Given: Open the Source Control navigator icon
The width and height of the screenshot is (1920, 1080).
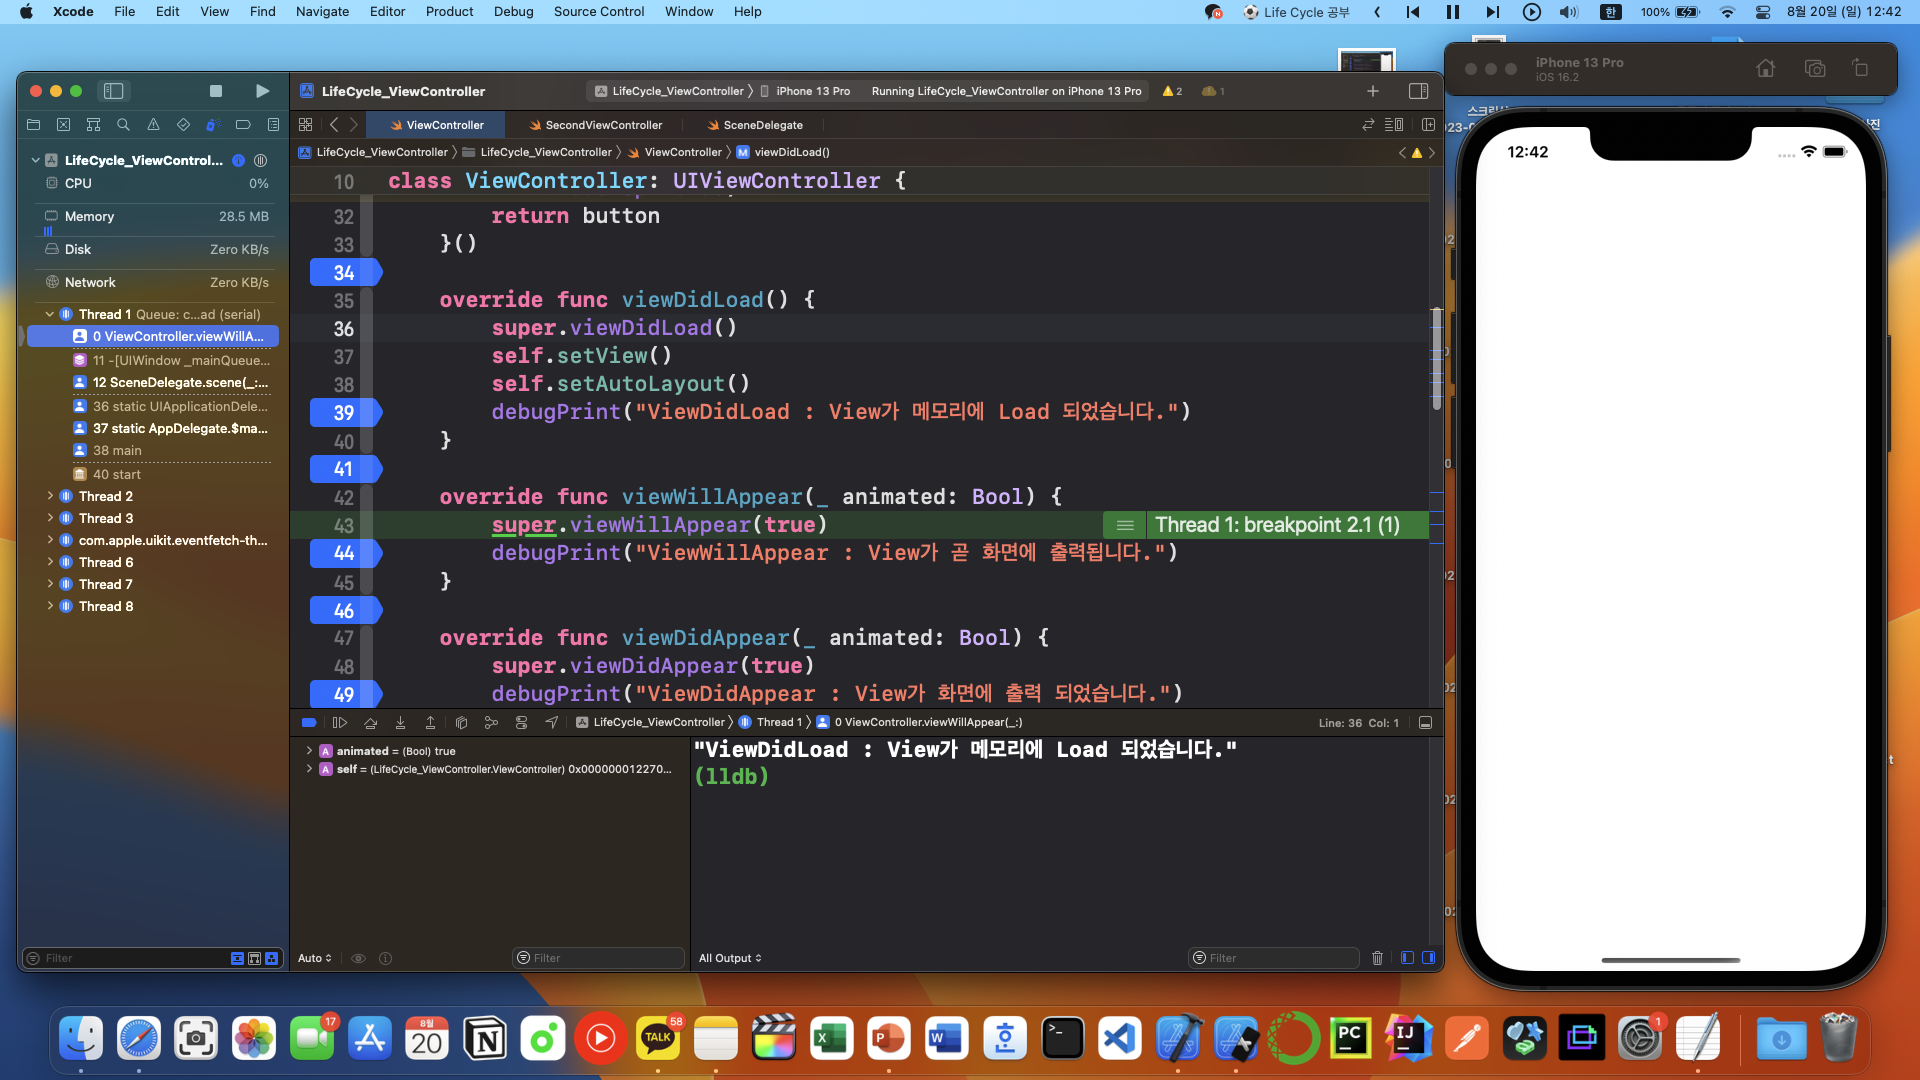Looking at the screenshot, I should tap(63, 125).
